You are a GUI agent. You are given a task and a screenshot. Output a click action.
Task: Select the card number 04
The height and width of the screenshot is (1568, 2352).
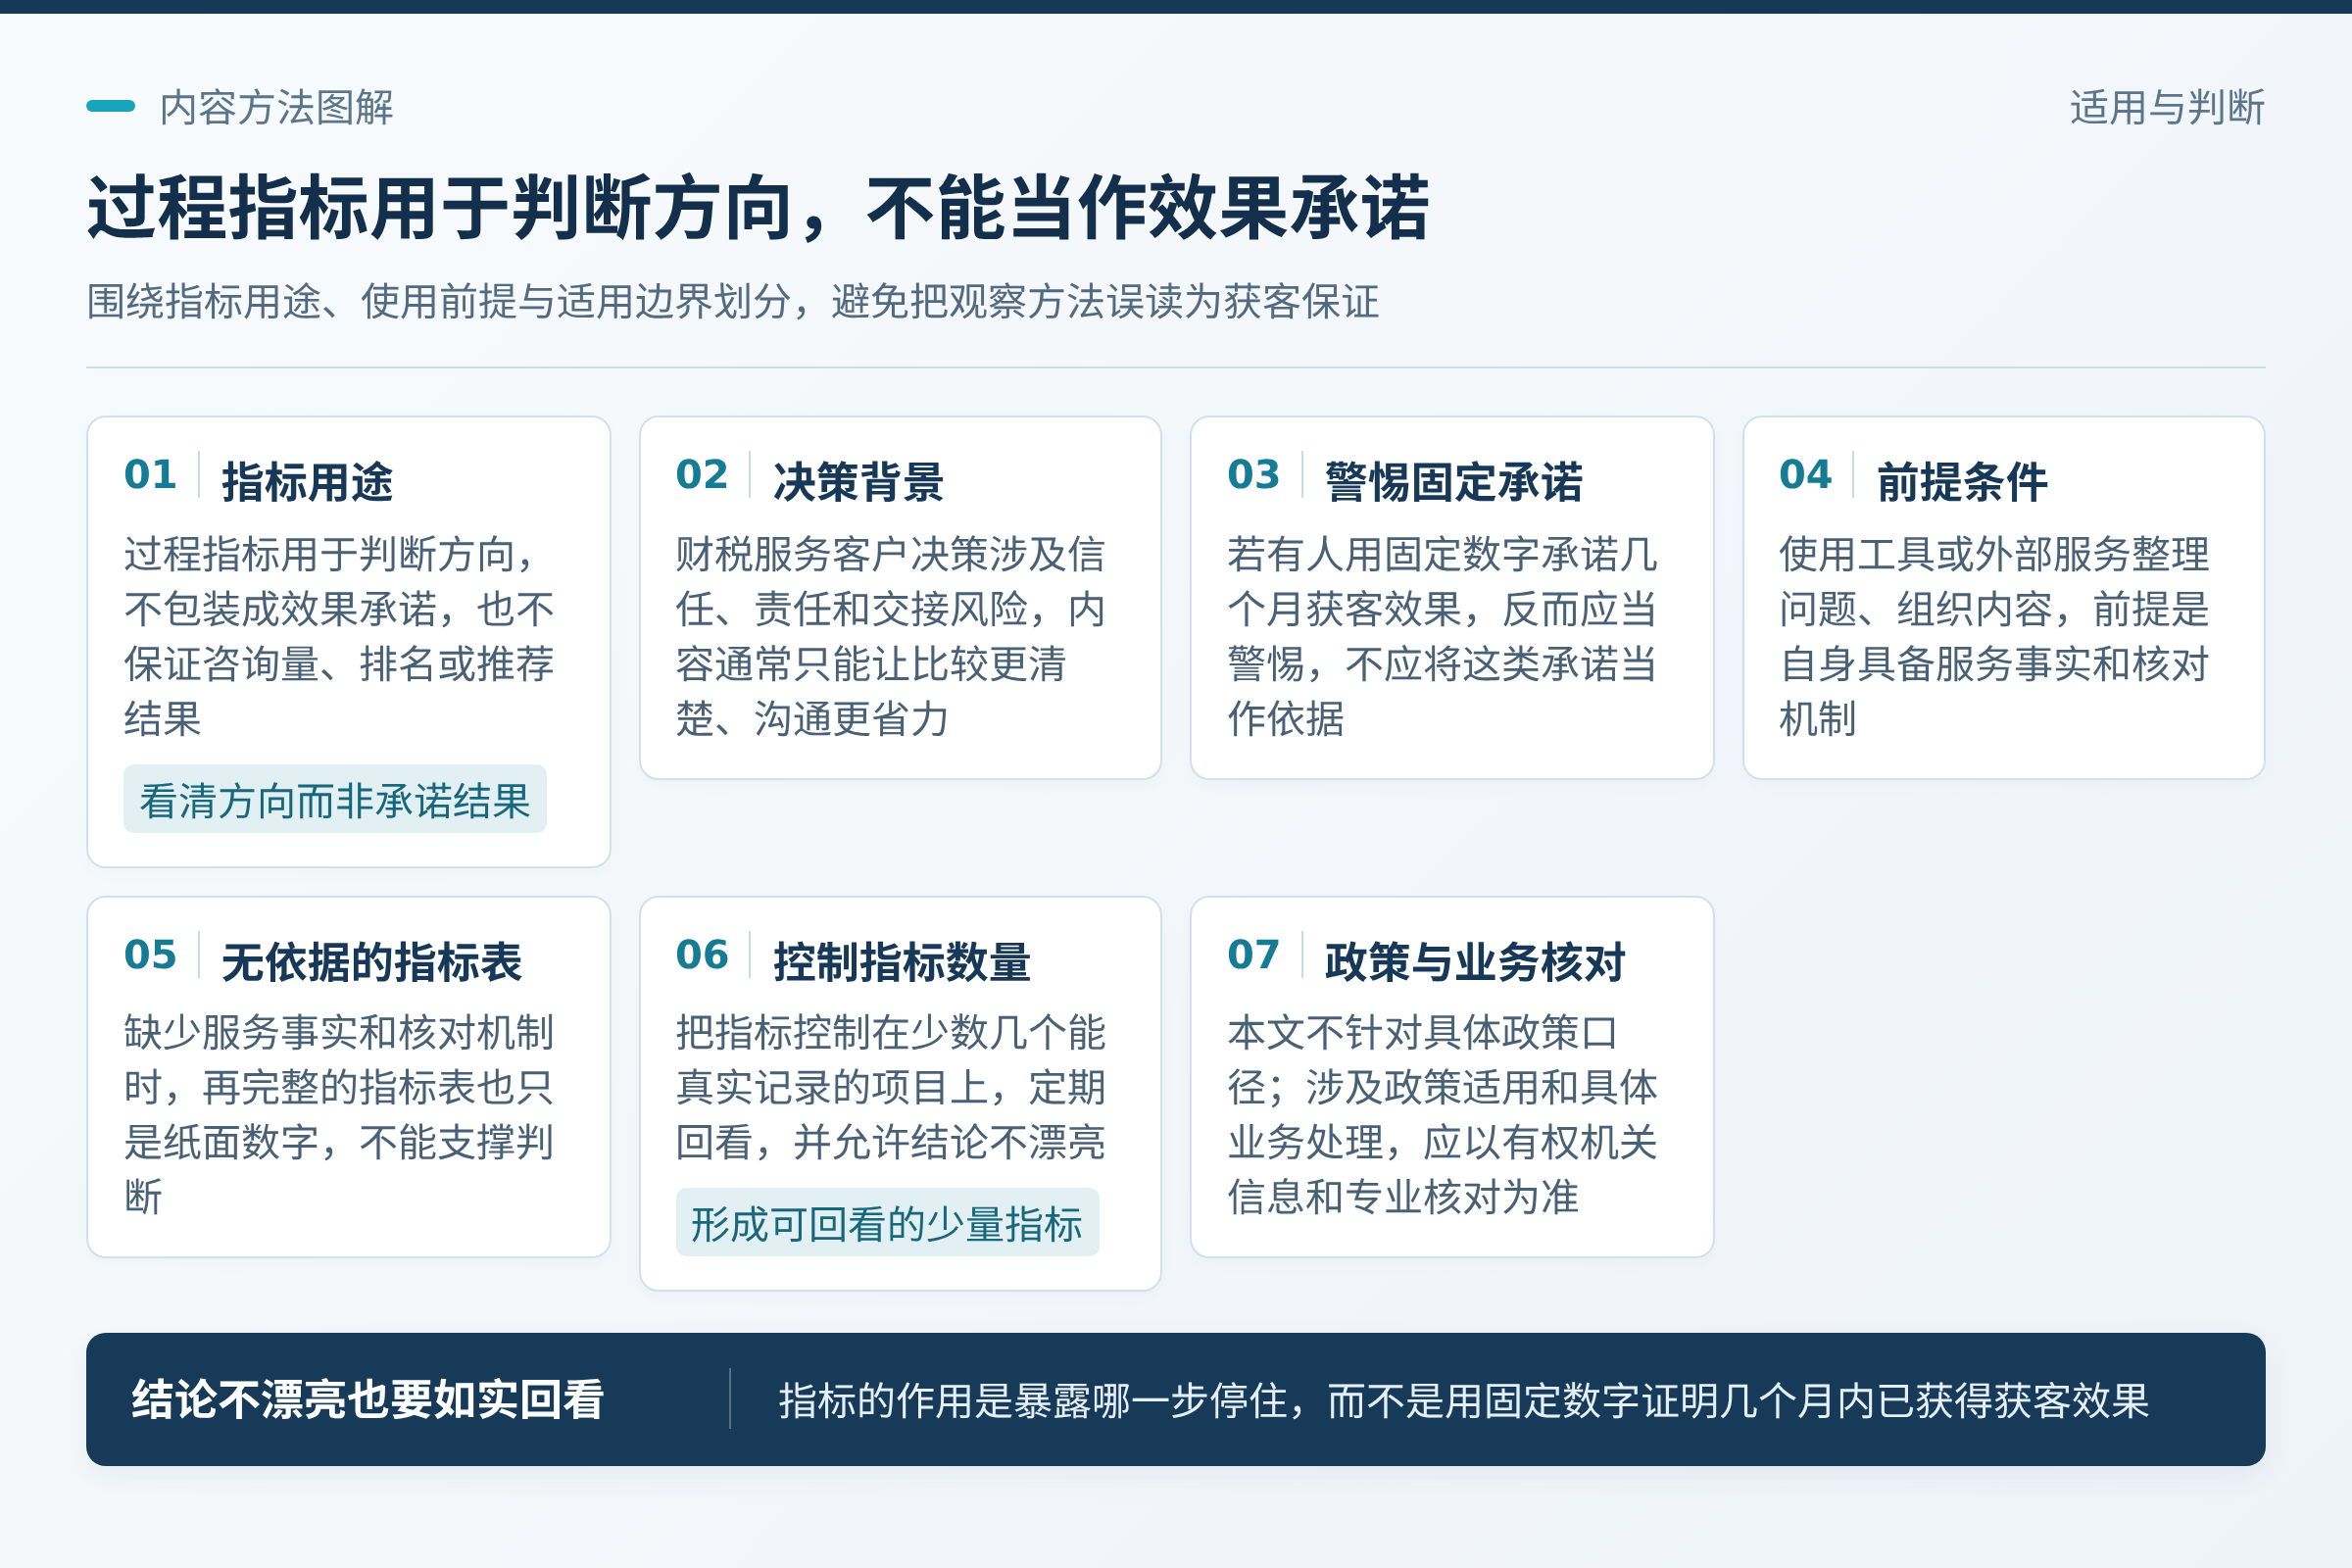tap(1805, 474)
